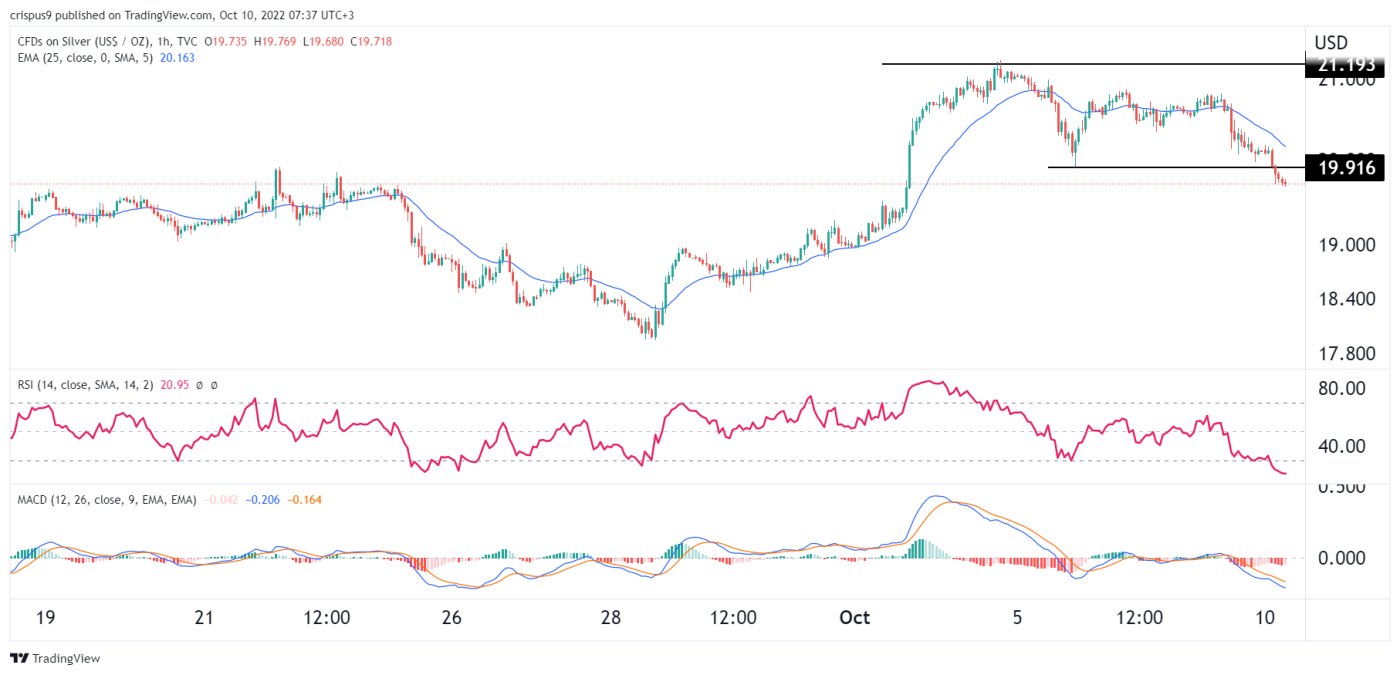Click the MACD value -0.206

point(263,499)
